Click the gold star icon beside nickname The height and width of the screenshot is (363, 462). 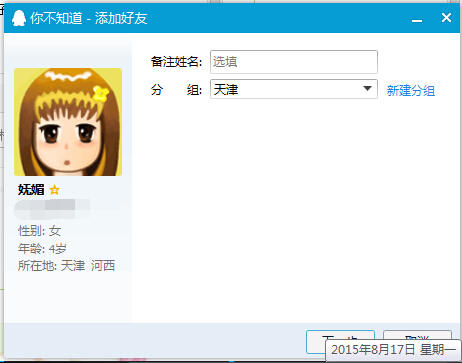pos(54,190)
